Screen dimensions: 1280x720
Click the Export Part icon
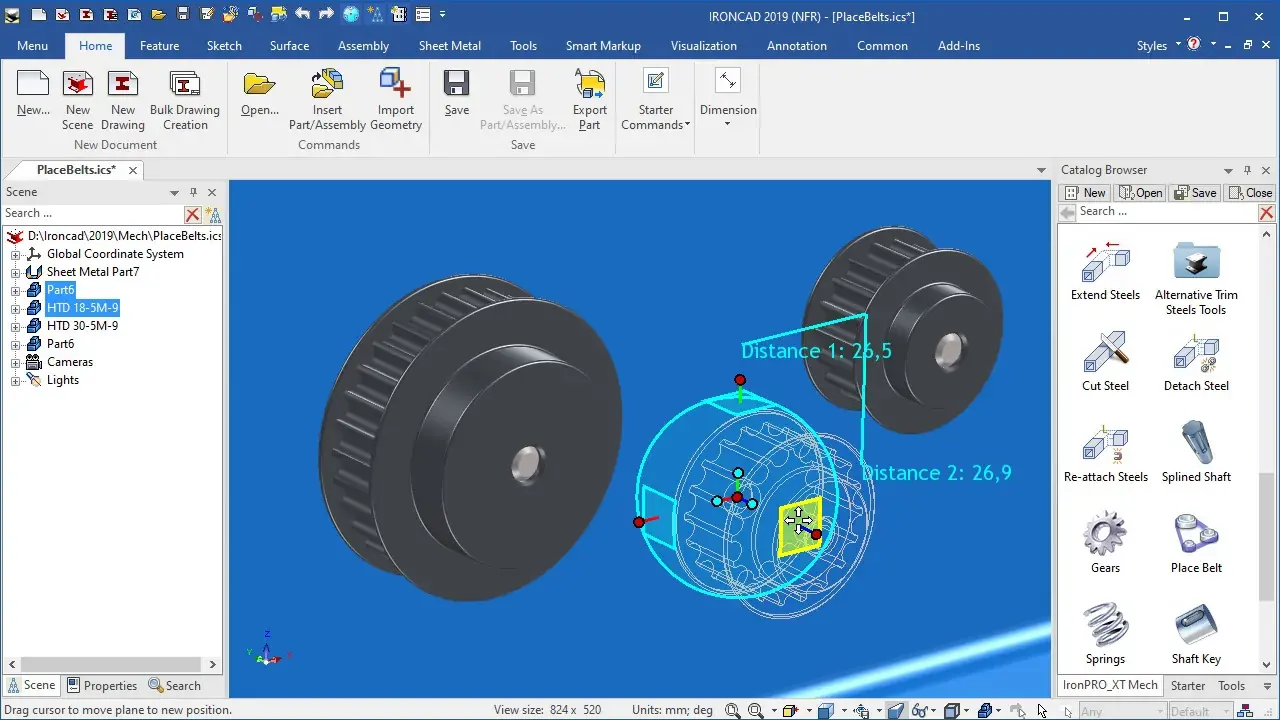[x=590, y=100]
